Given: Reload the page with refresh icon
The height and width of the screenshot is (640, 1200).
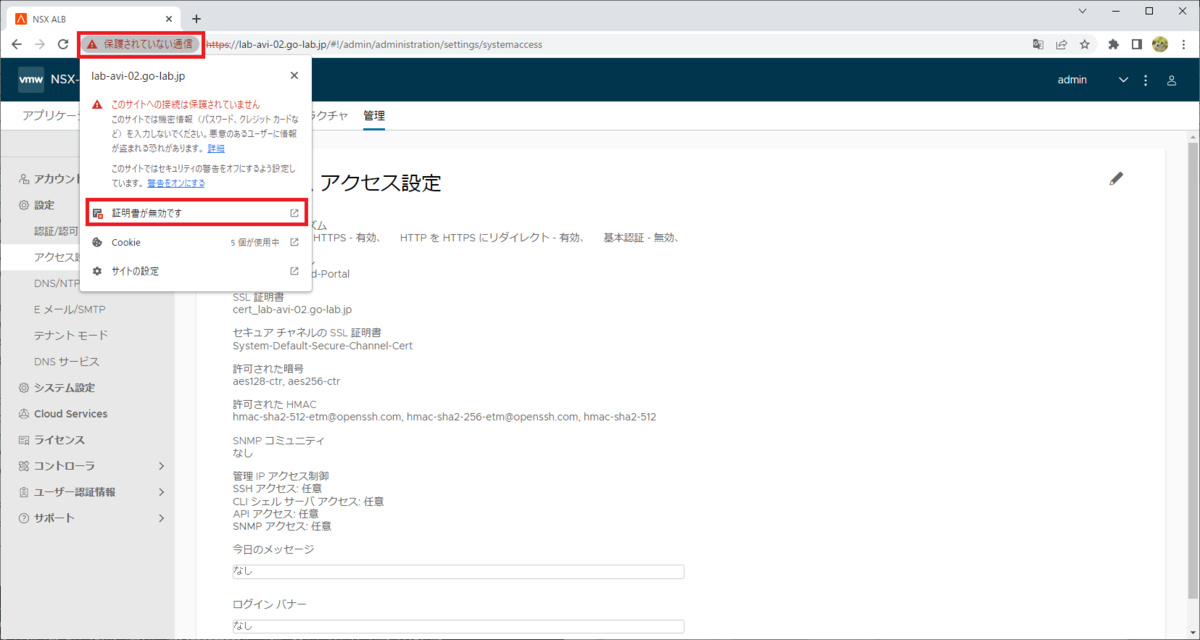Looking at the screenshot, I should pos(63,44).
